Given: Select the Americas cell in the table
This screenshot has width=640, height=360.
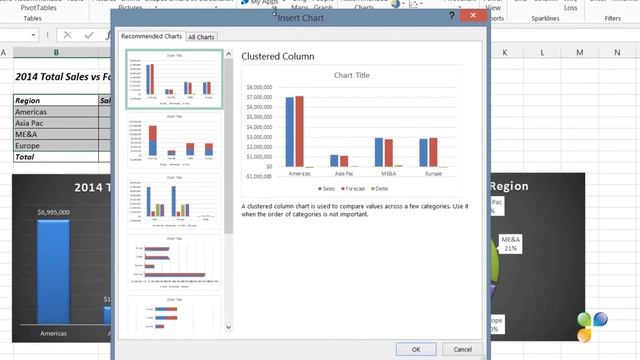Looking at the screenshot, I should [x=56, y=112].
